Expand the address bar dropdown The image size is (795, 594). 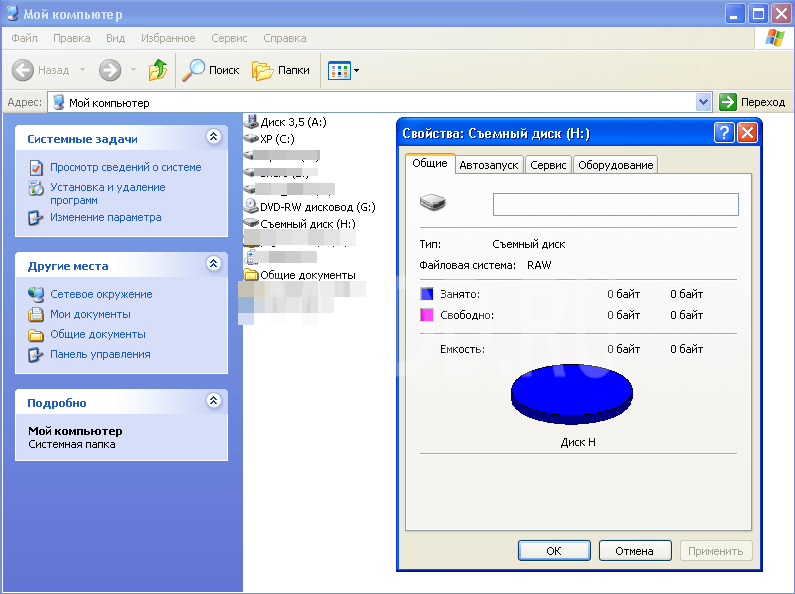[703, 102]
